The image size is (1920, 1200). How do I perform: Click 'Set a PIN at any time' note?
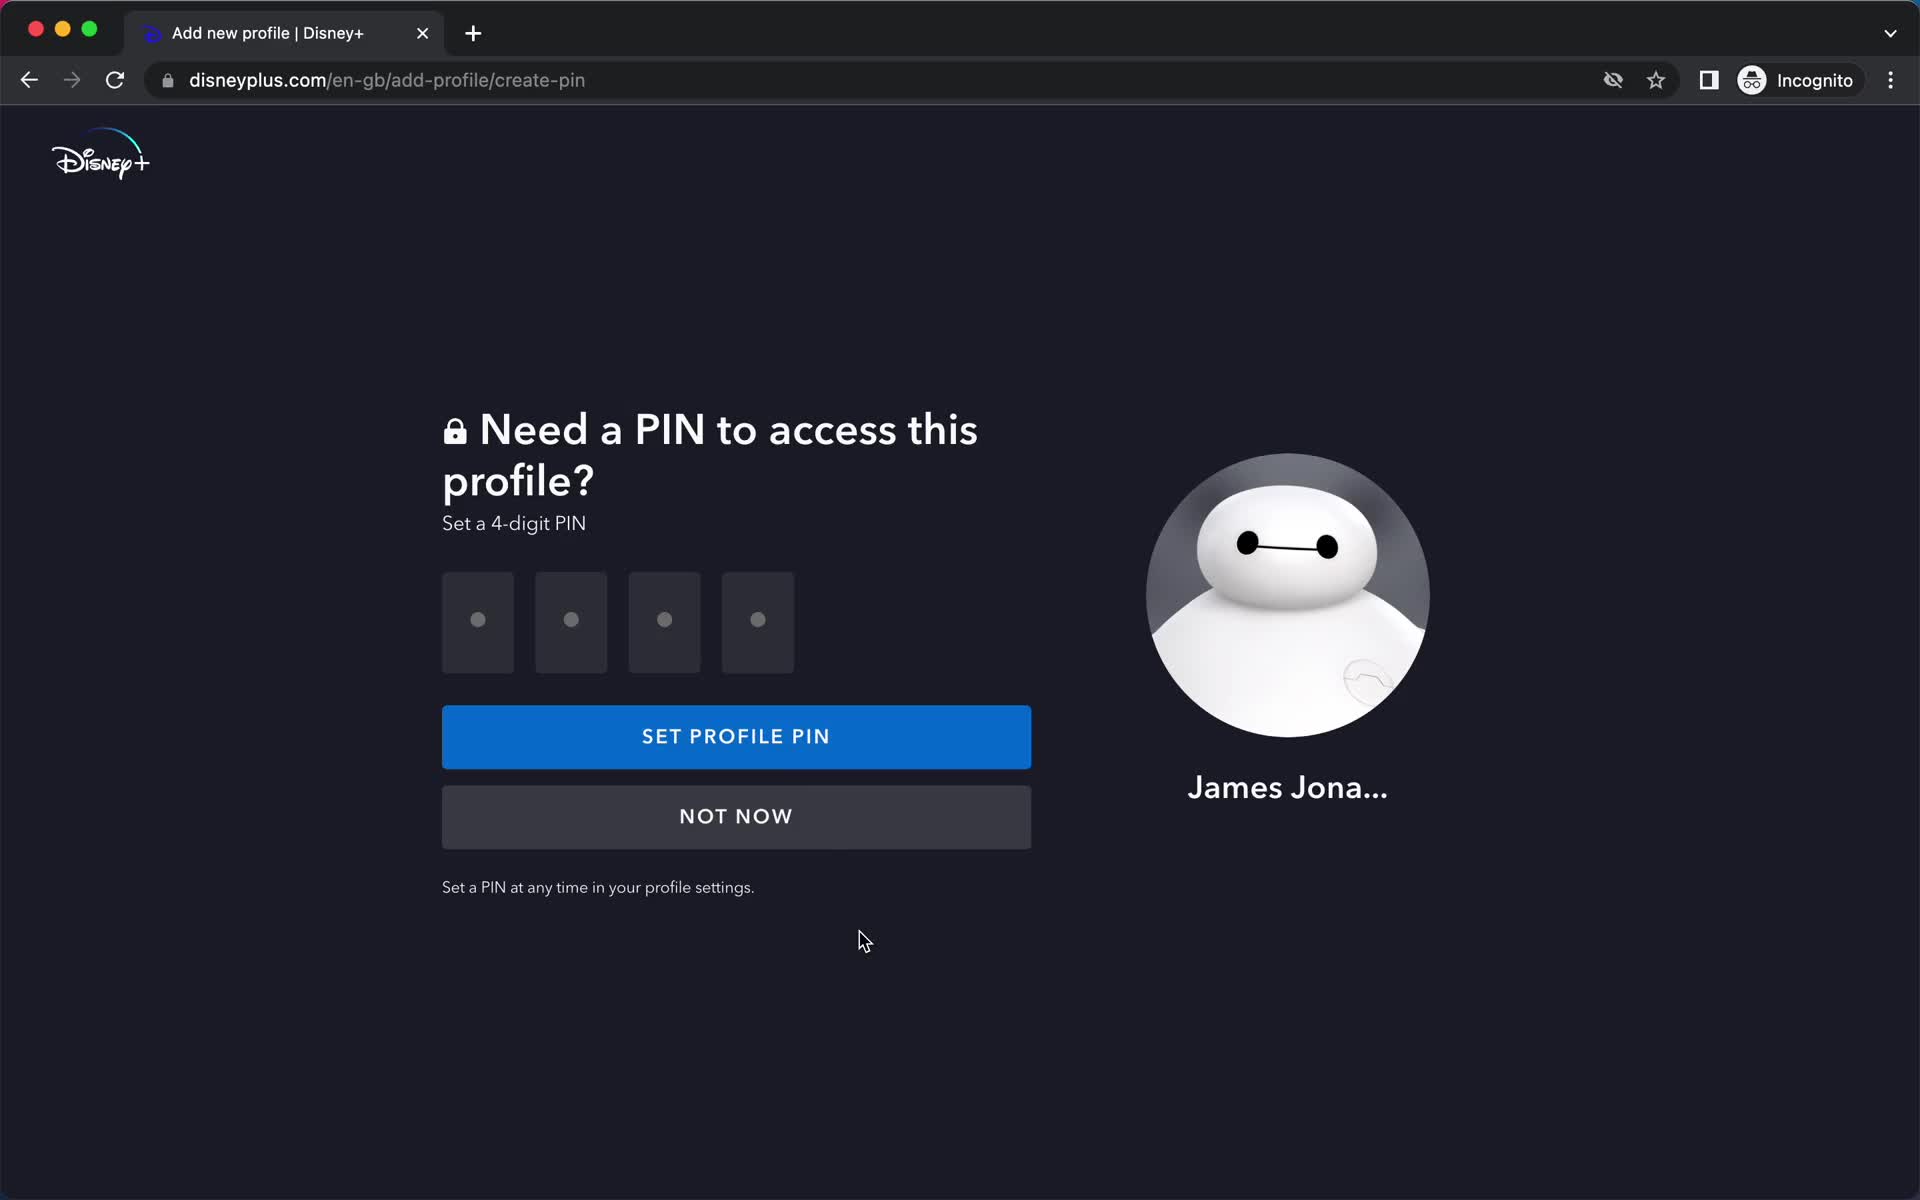click(598, 888)
